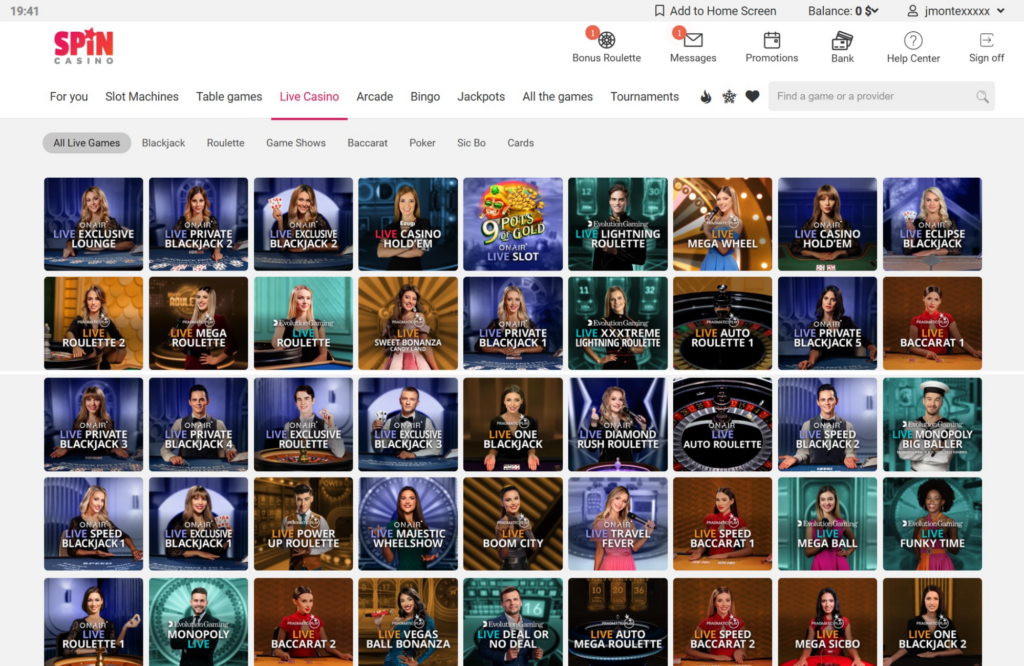Open Live Mega Roulette game
Viewport: 1024px width, 666px height.
(x=199, y=323)
